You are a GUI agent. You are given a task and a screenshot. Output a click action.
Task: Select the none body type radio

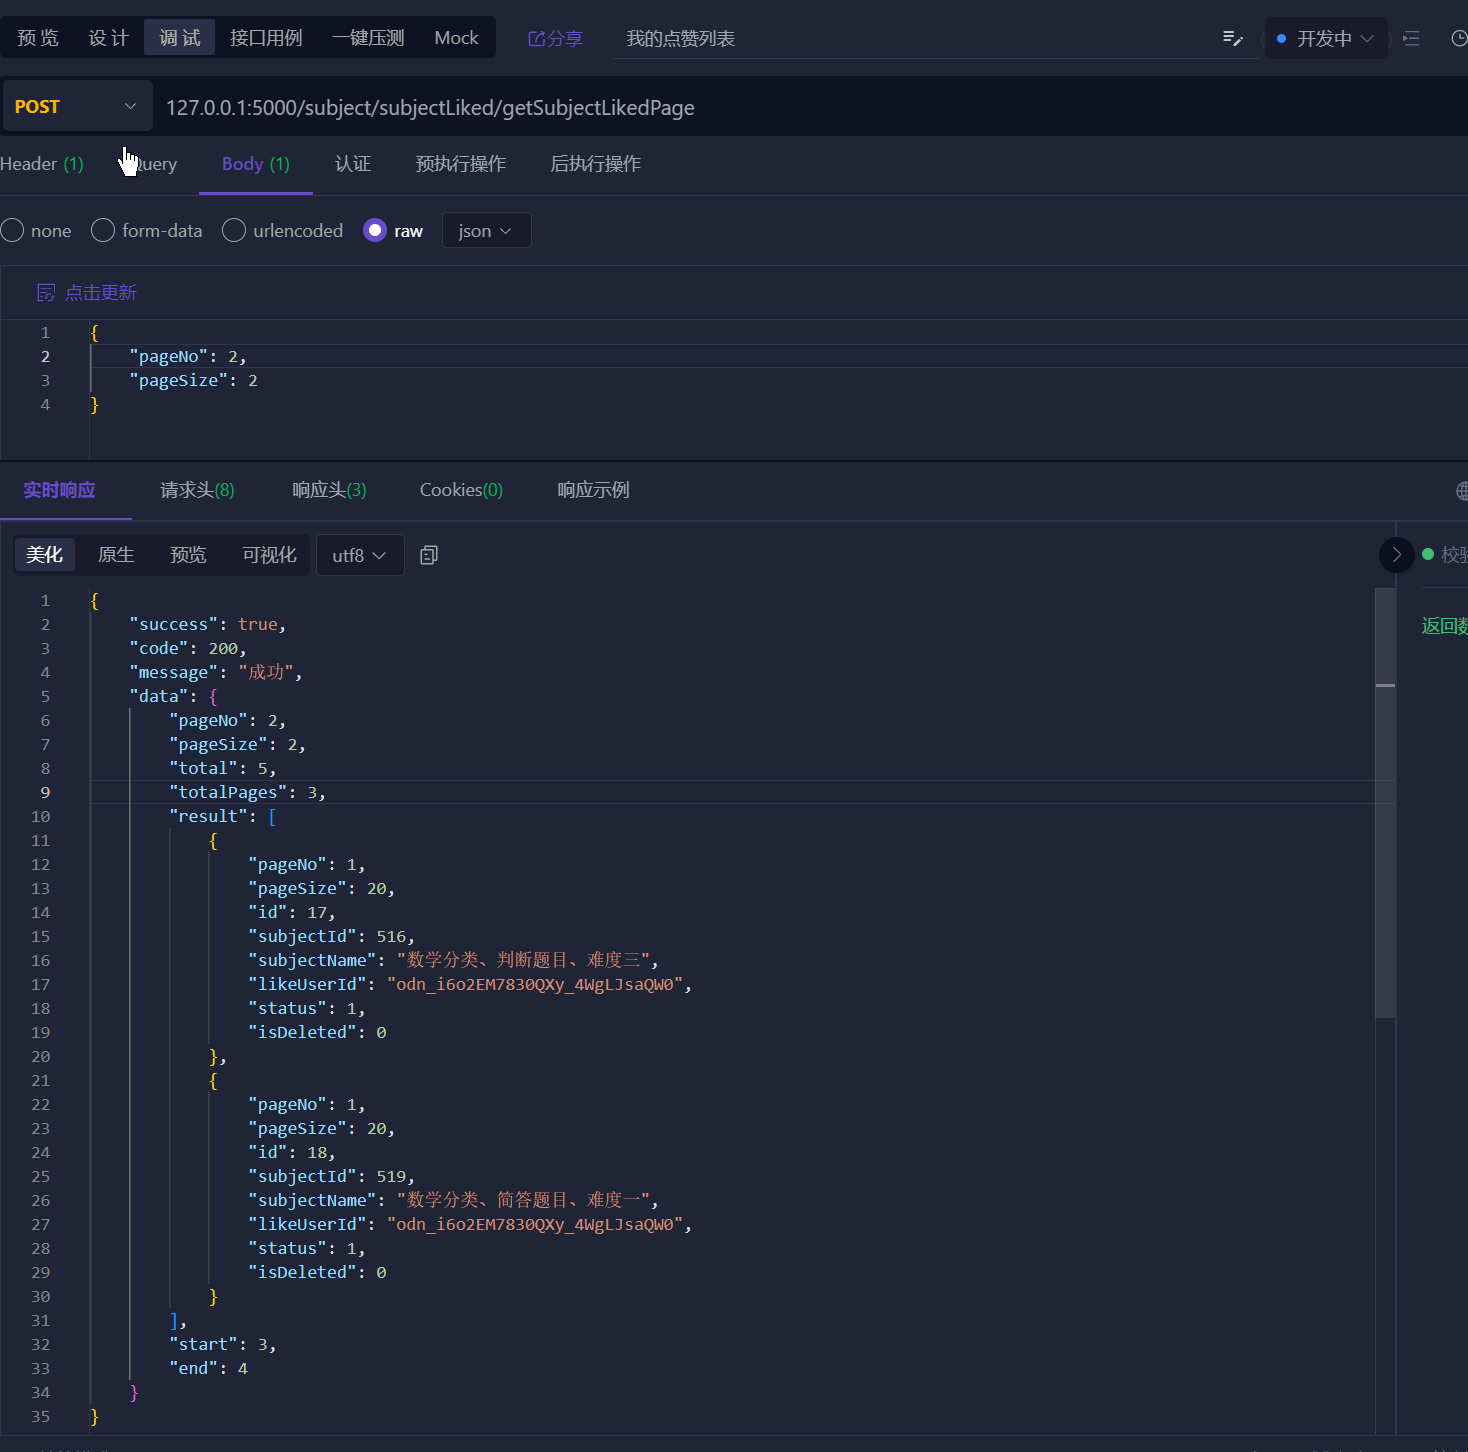(x=13, y=231)
